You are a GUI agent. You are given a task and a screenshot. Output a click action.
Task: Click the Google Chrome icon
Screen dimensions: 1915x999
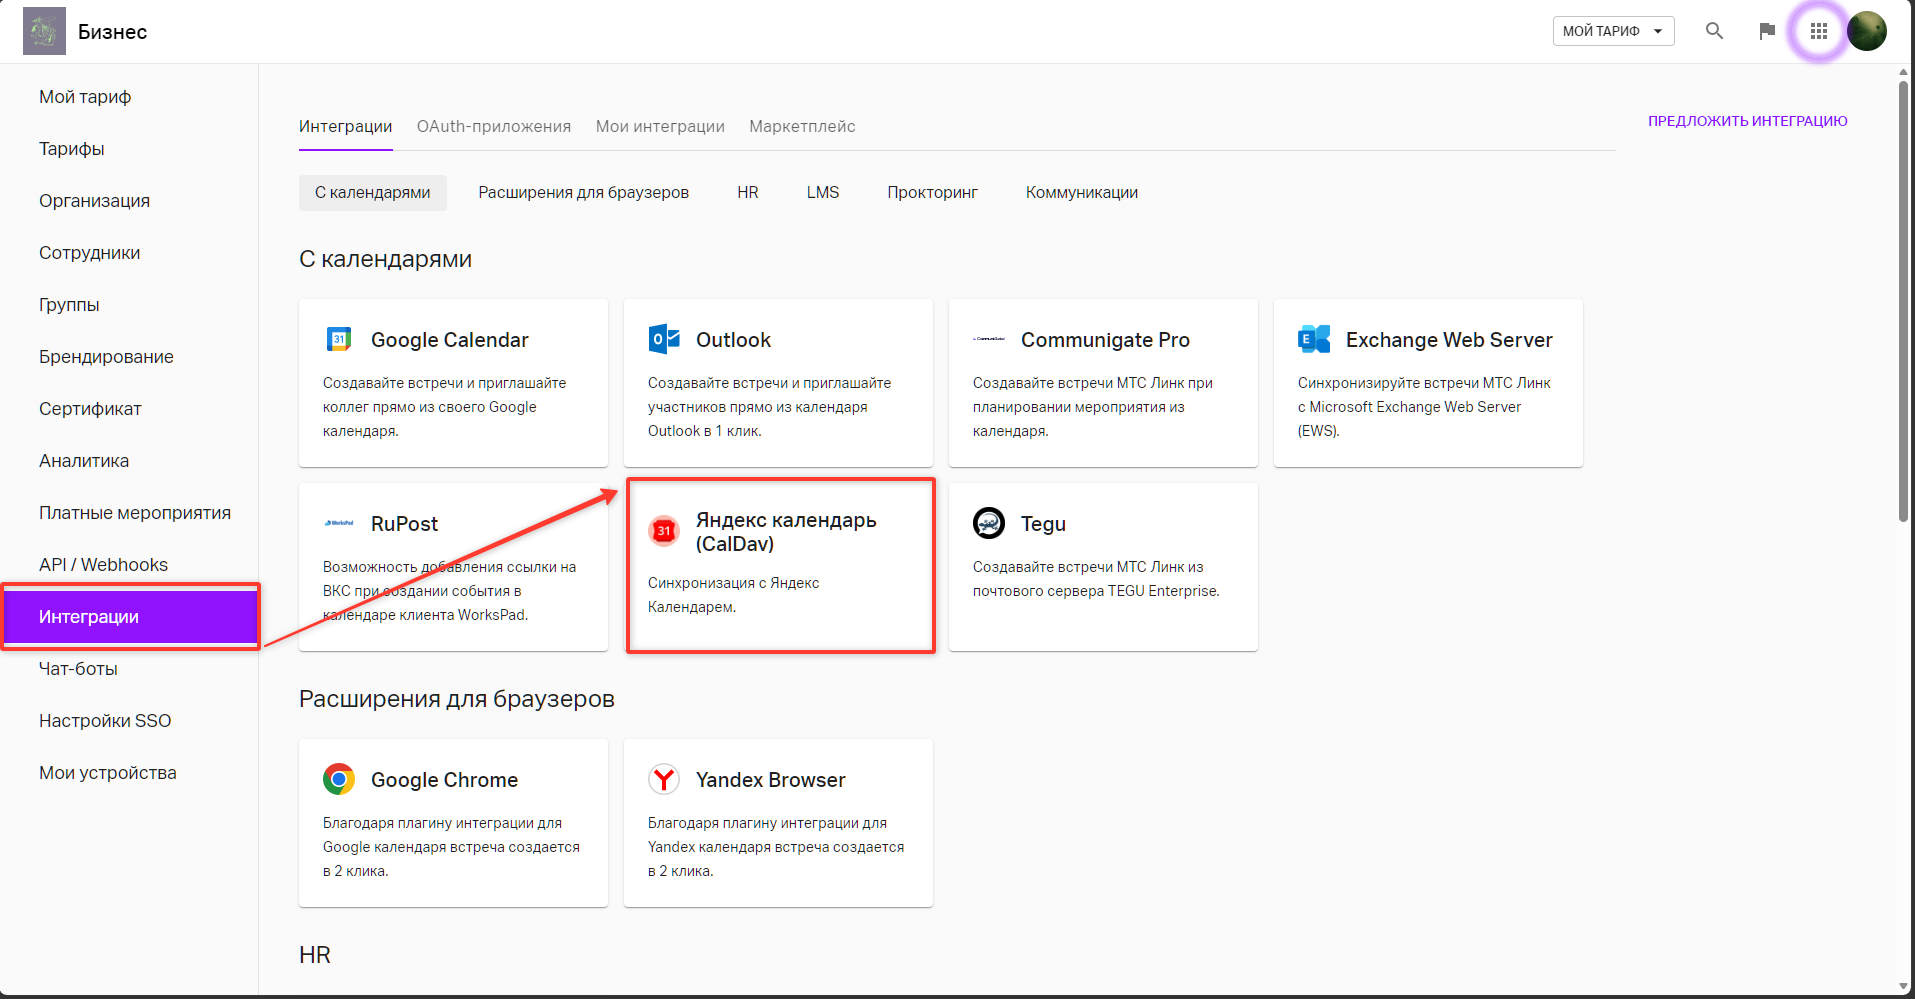[x=339, y=779]
